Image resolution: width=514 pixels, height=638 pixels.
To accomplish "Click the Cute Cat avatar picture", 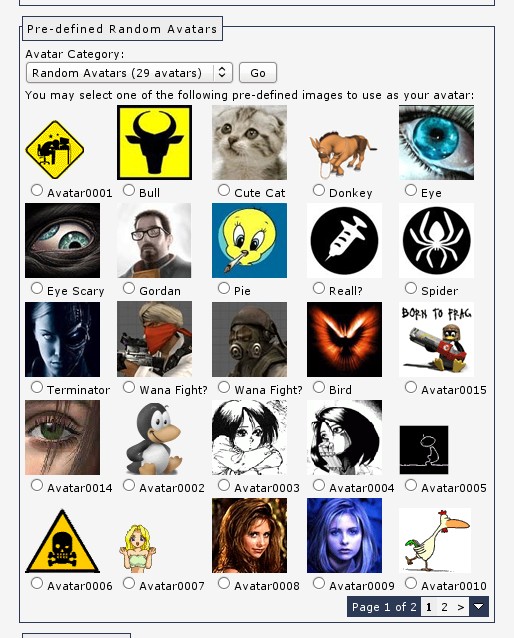I will 249,142.
